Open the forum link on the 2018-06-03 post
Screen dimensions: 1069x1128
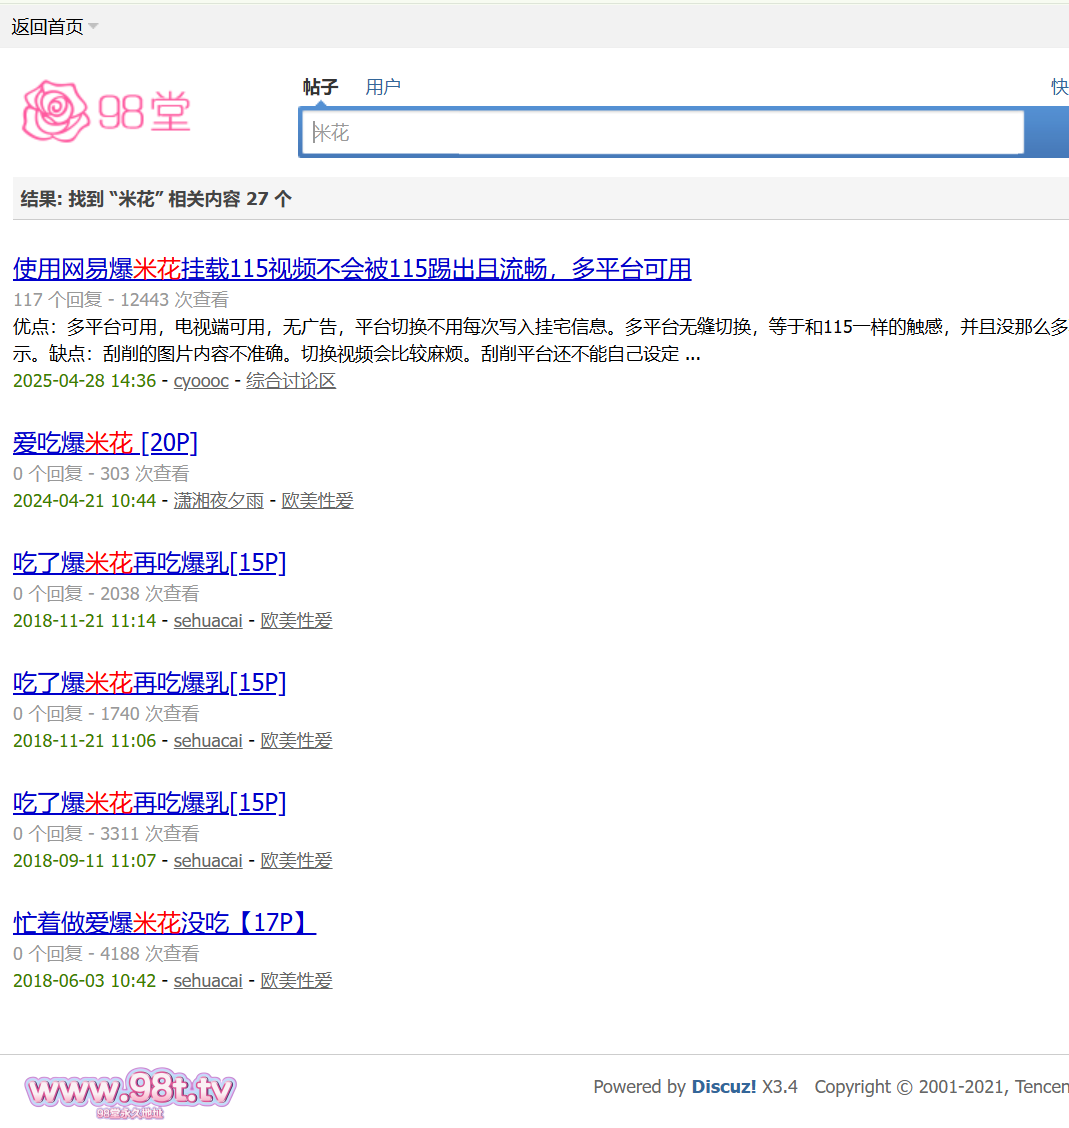click(296, 981)
